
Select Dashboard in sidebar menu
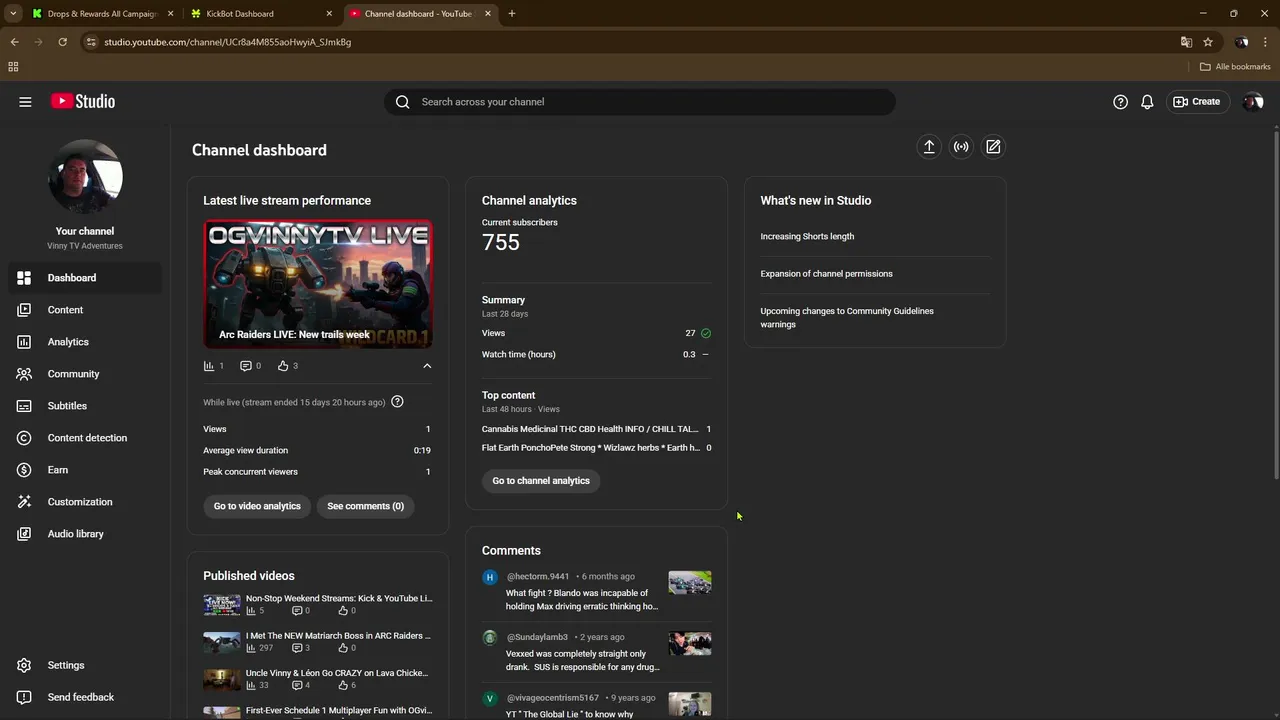tap(84, 277)
